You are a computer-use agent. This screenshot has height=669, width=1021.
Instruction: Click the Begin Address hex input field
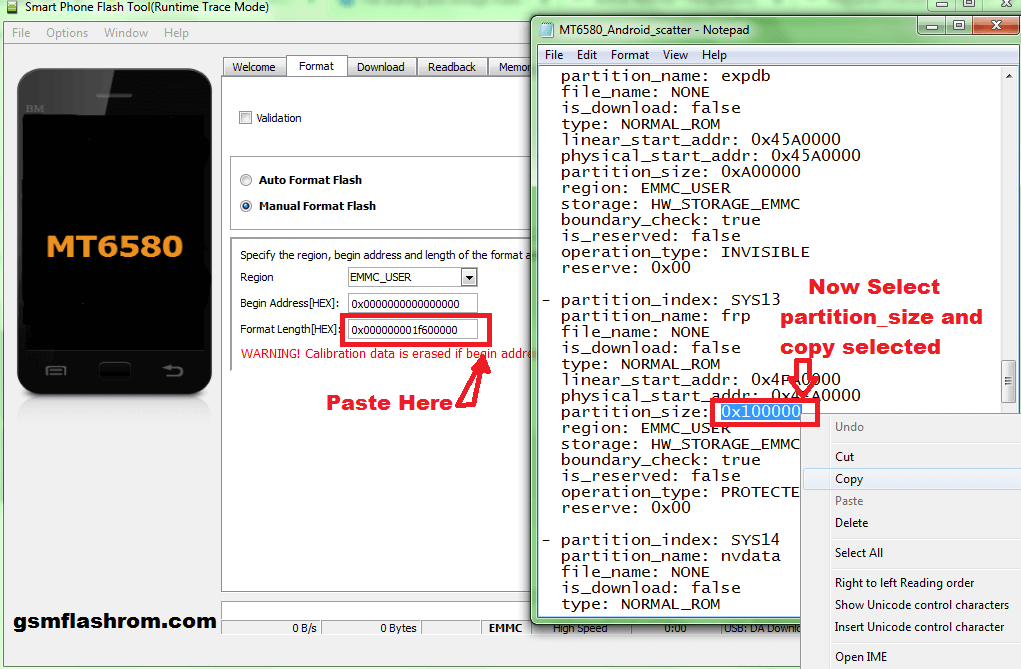click(413, 304)
